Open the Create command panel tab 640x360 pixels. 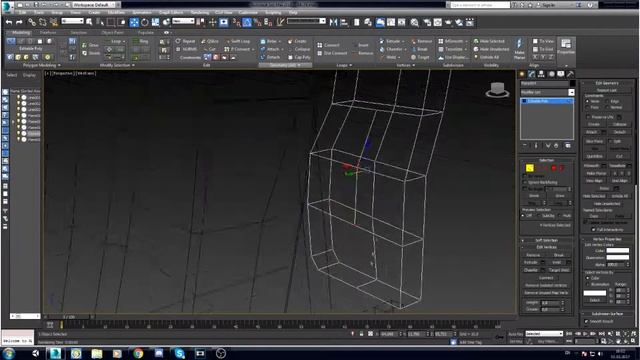point(522,74)
